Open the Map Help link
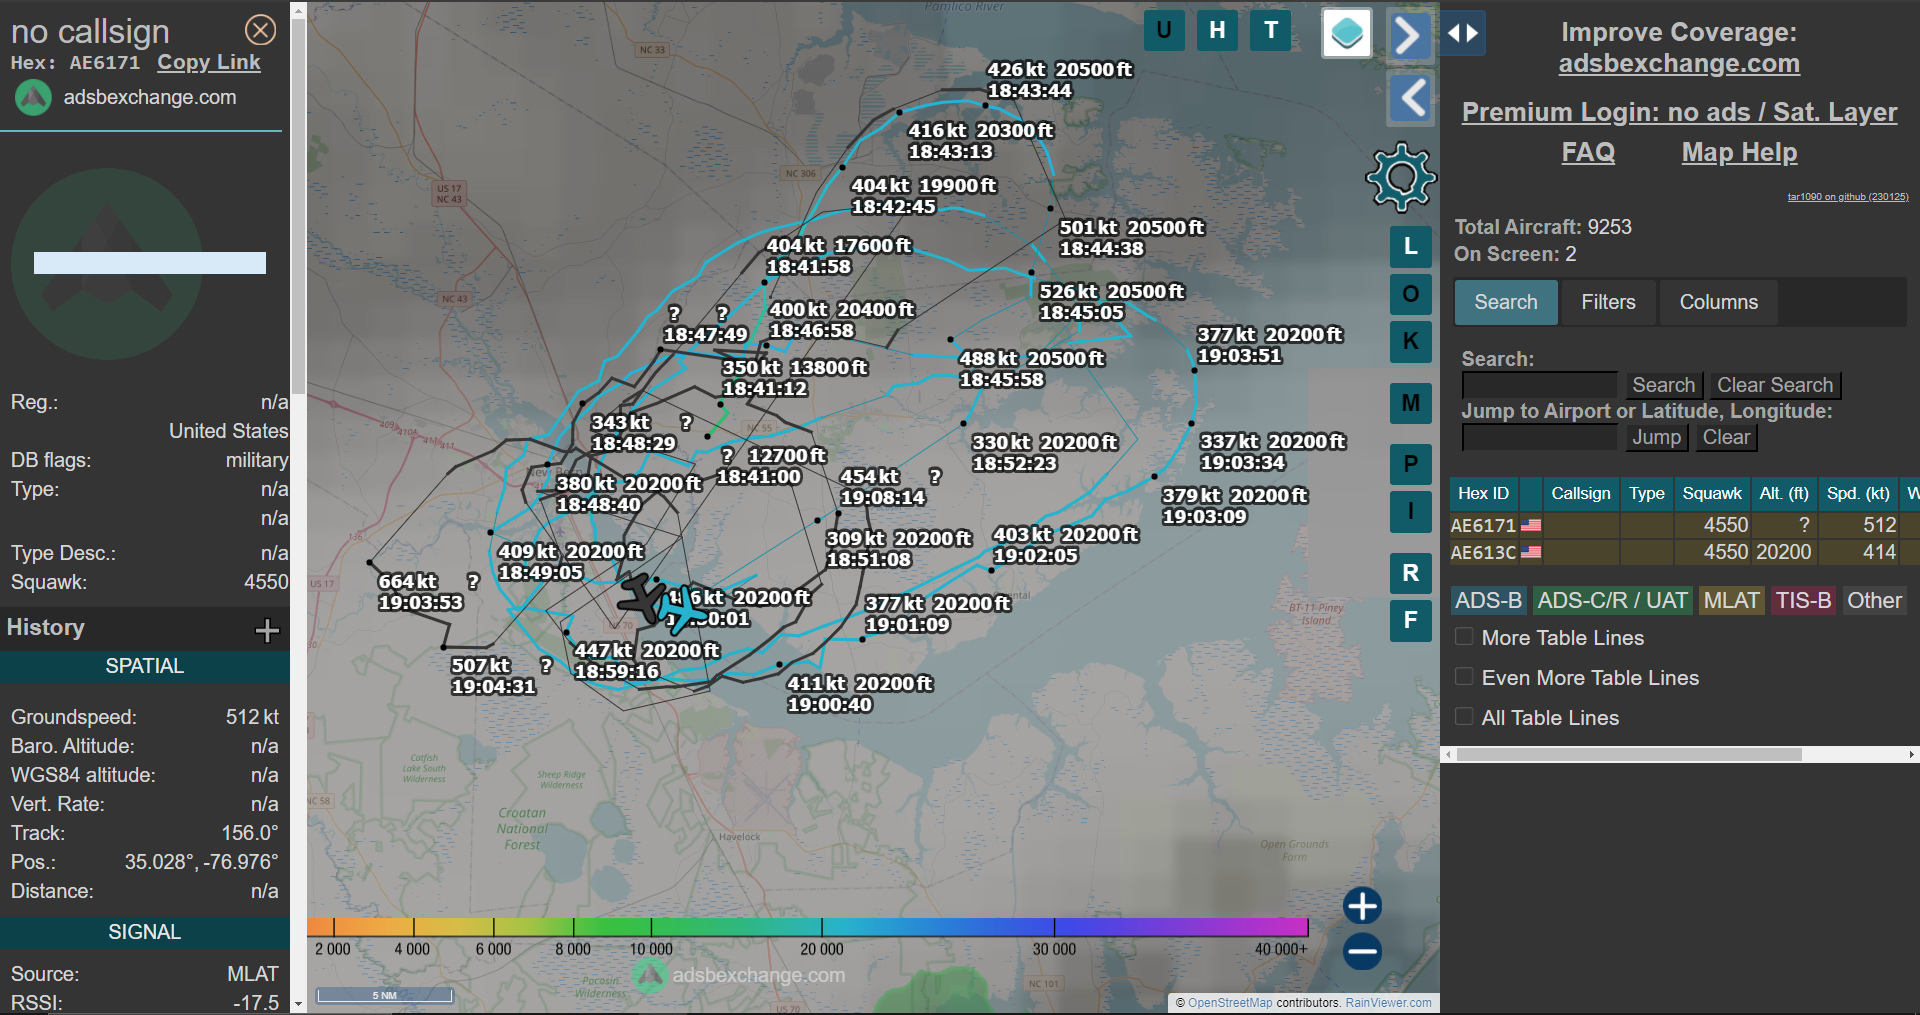This screenshot has height=1015, width=1920. pos(1739,152)
